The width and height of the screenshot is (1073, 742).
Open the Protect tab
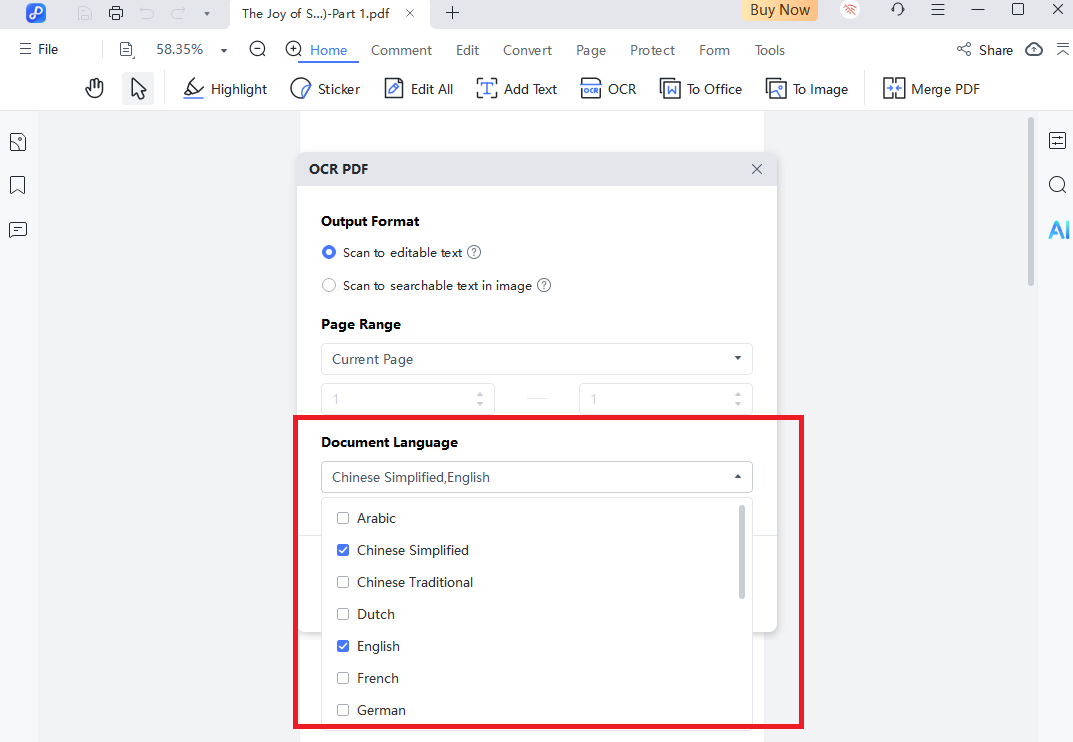coord(652,50)
